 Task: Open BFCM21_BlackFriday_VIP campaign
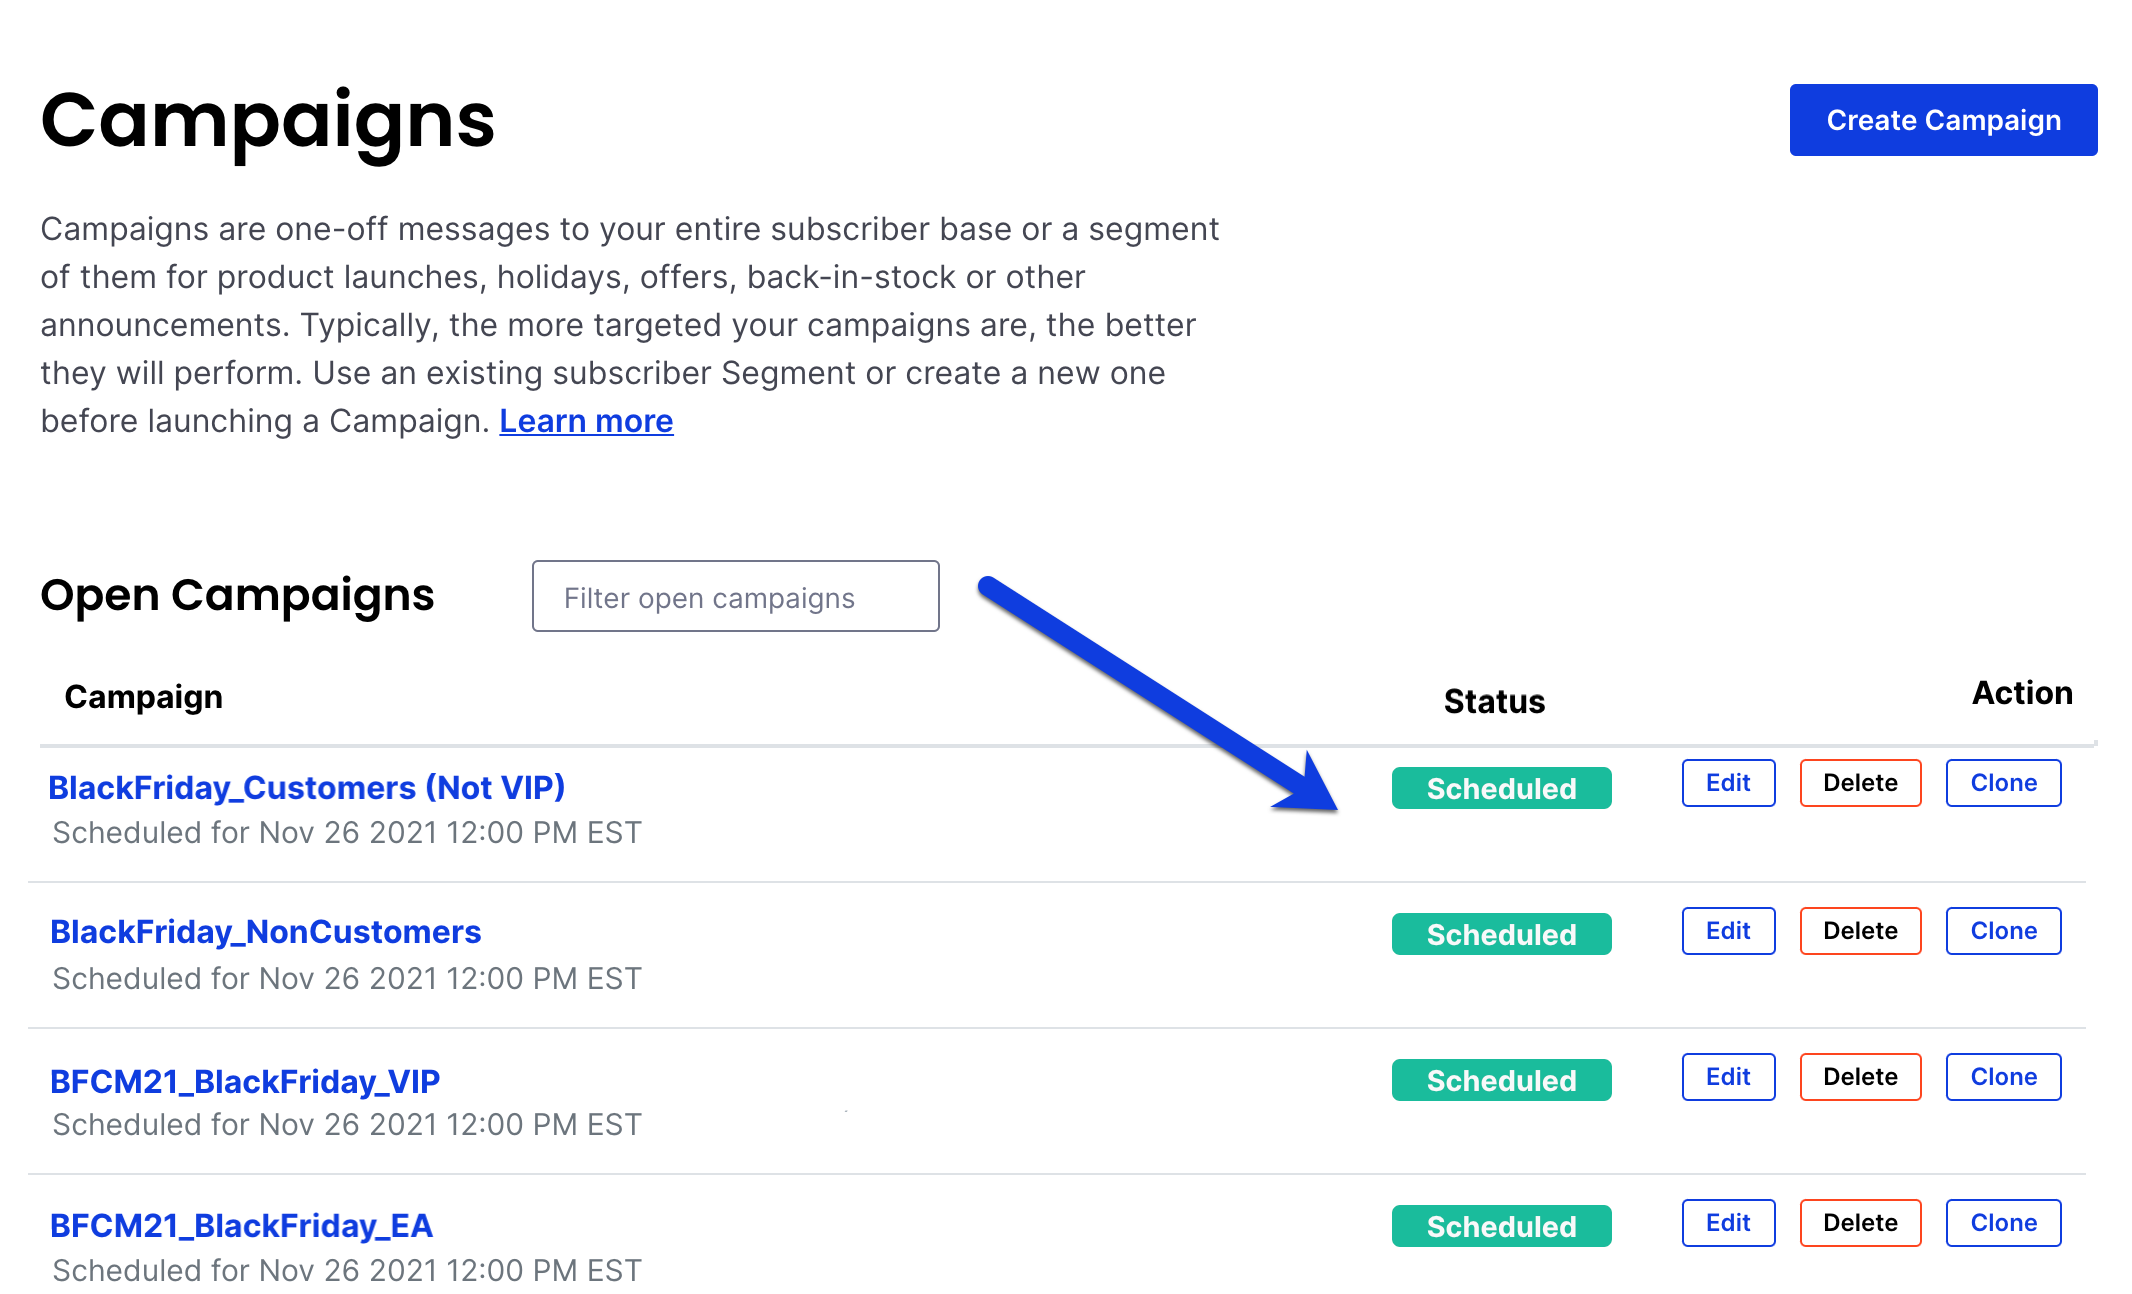(x=245, y=1081)
